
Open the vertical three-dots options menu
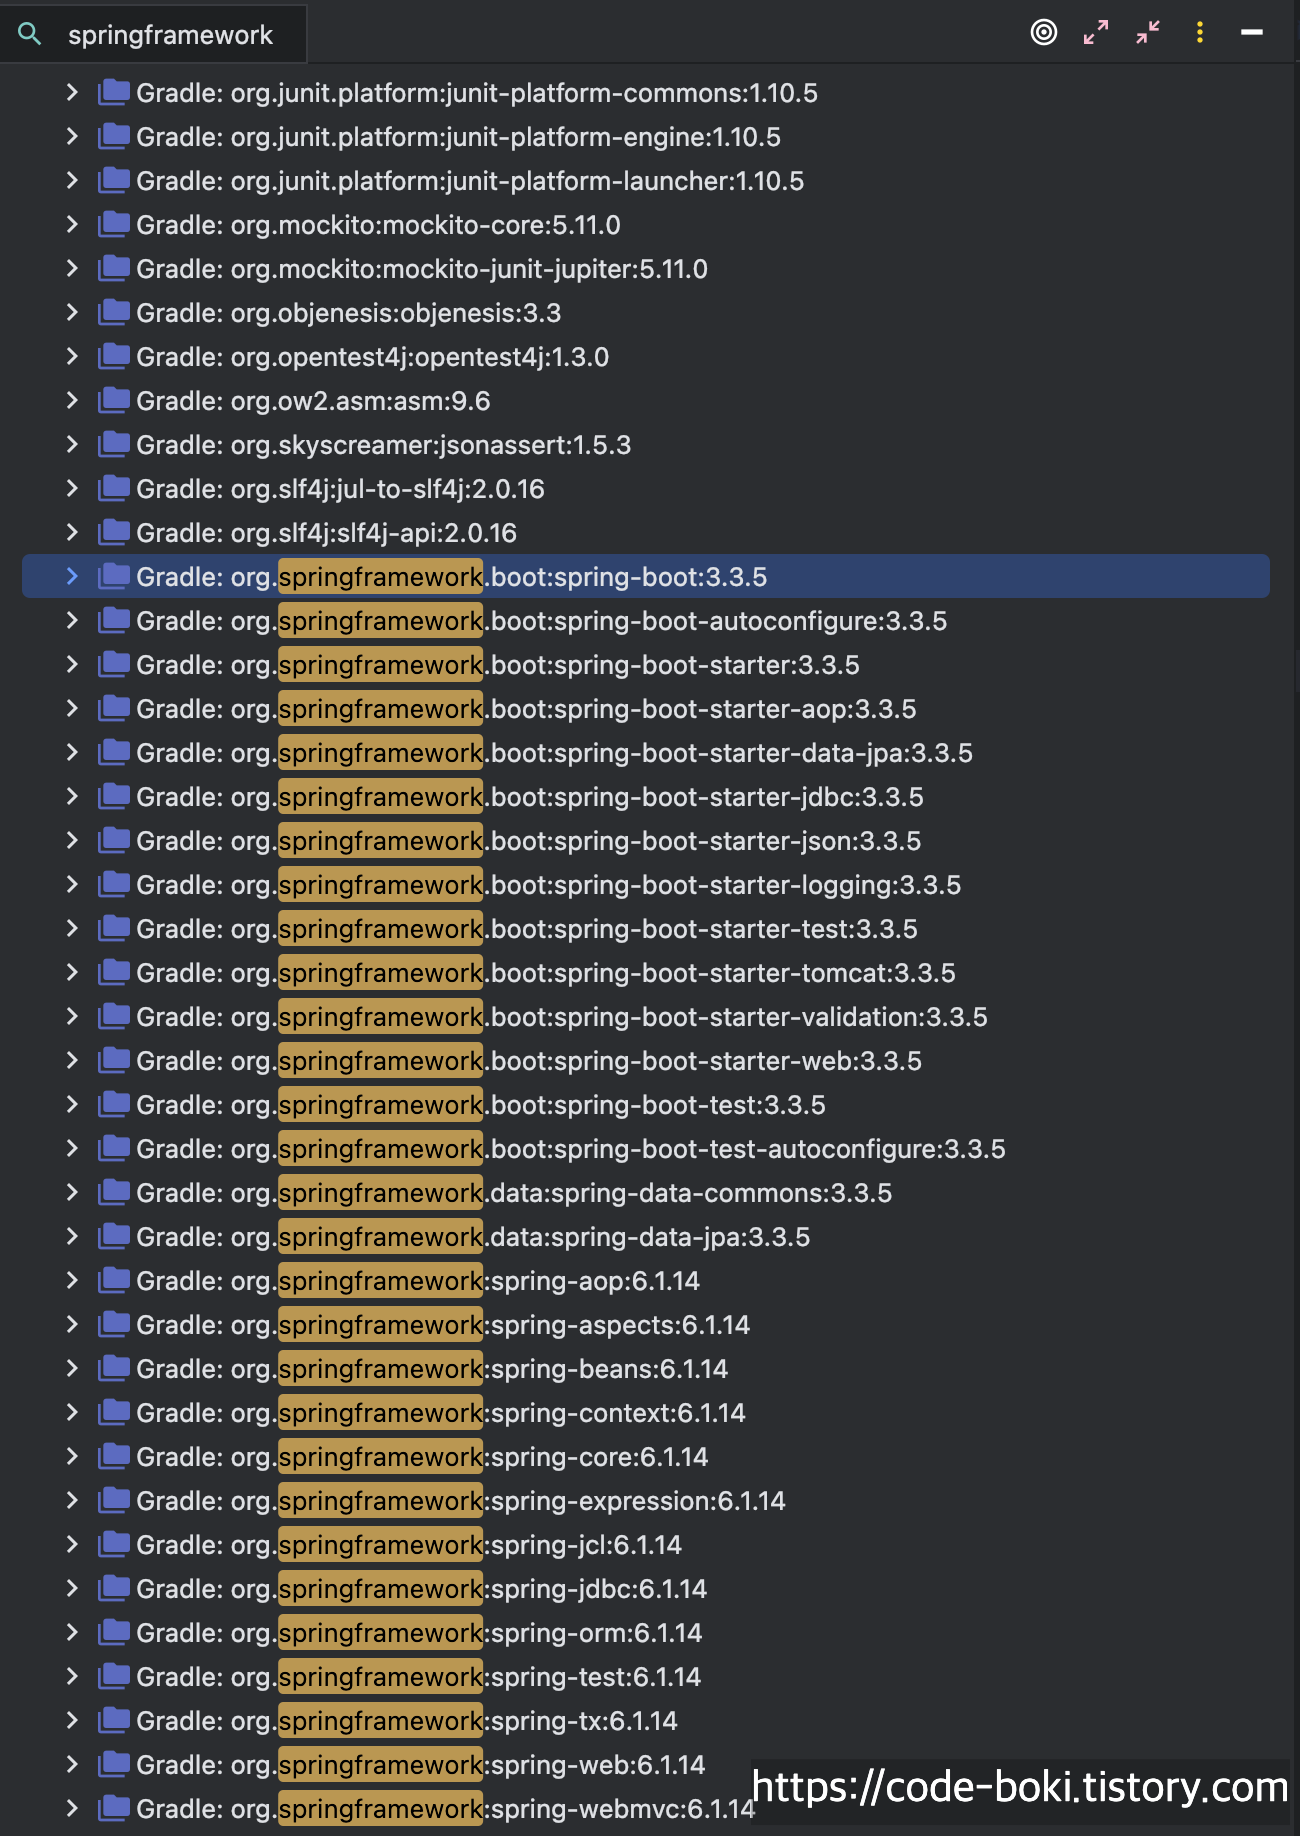click(x=1200, y=32)
